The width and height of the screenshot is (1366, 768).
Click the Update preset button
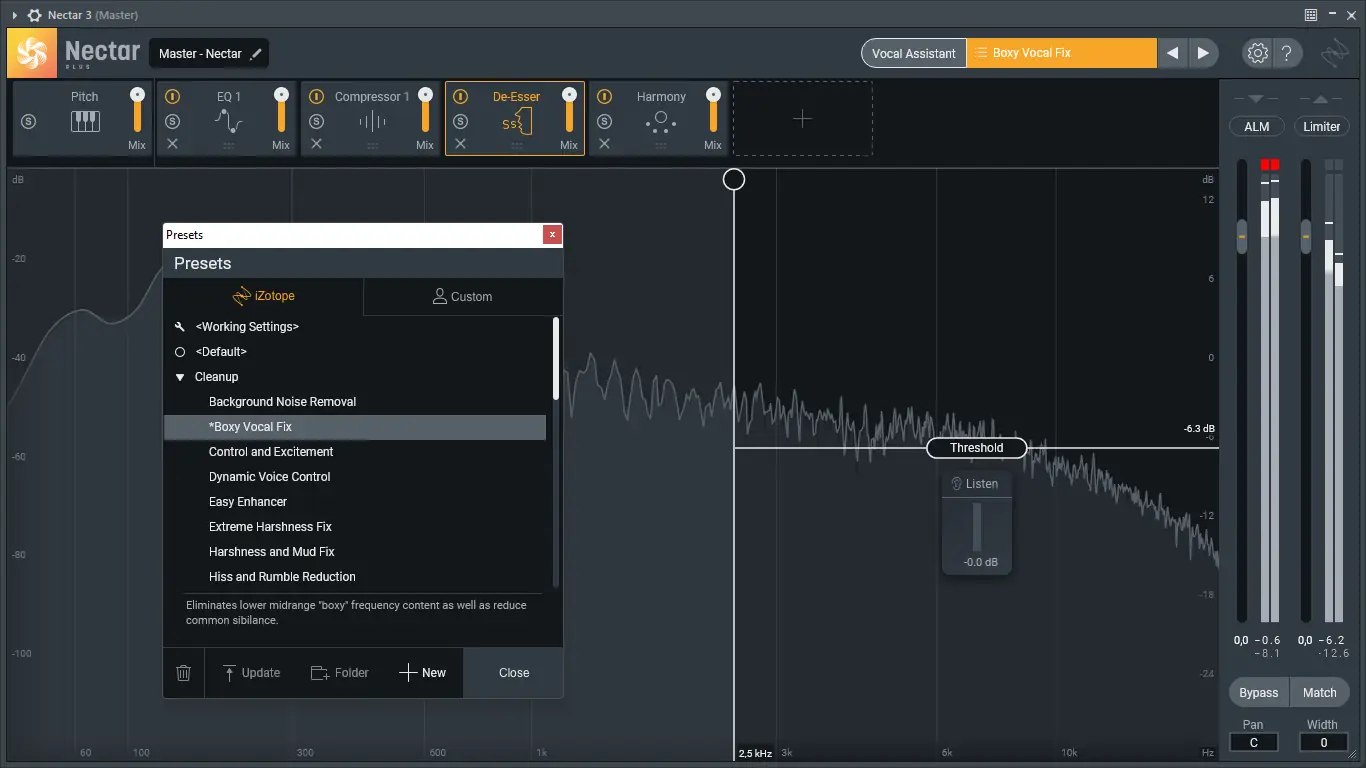pos(251,673)
